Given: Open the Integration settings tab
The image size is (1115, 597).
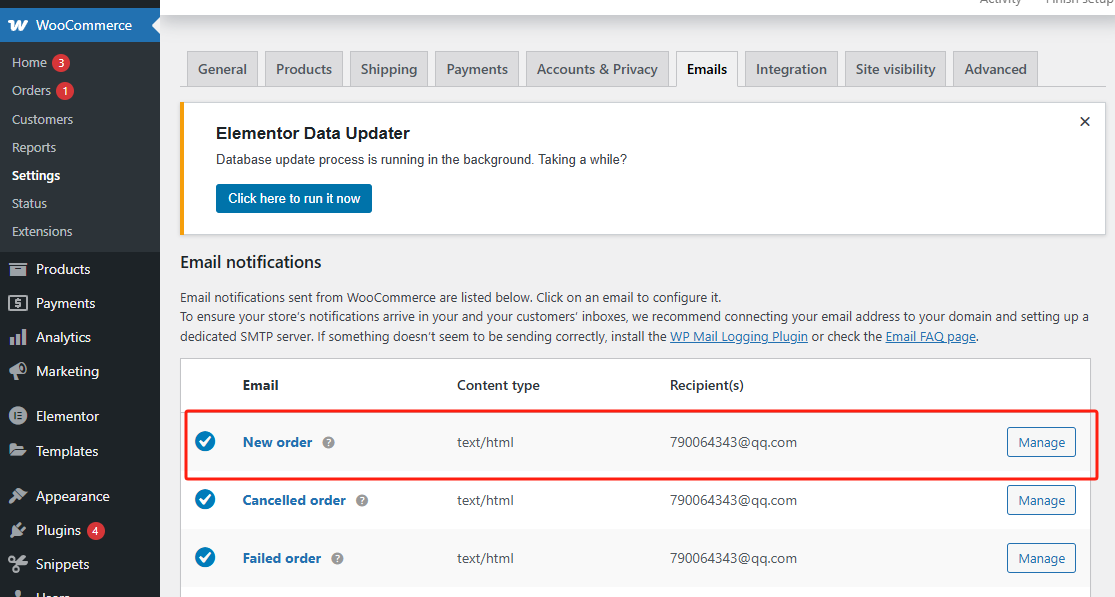Looking at the screenshot, I should tap(791, 69).
